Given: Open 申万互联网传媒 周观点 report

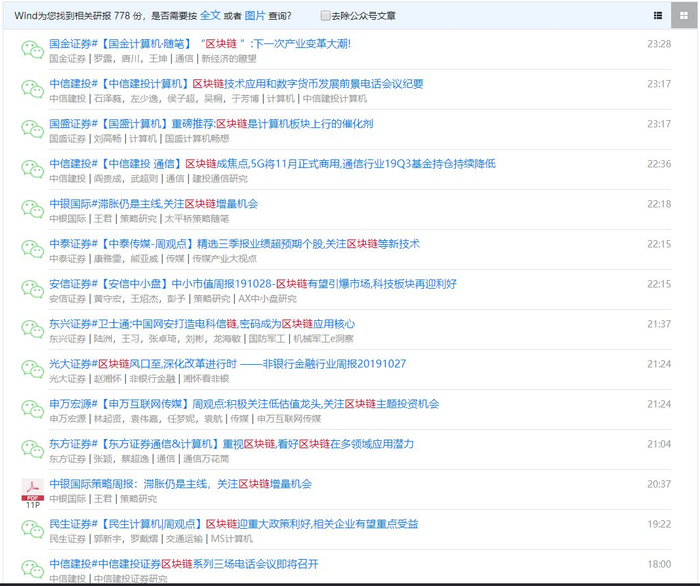Looking at the screenshot, I should 244,404.
